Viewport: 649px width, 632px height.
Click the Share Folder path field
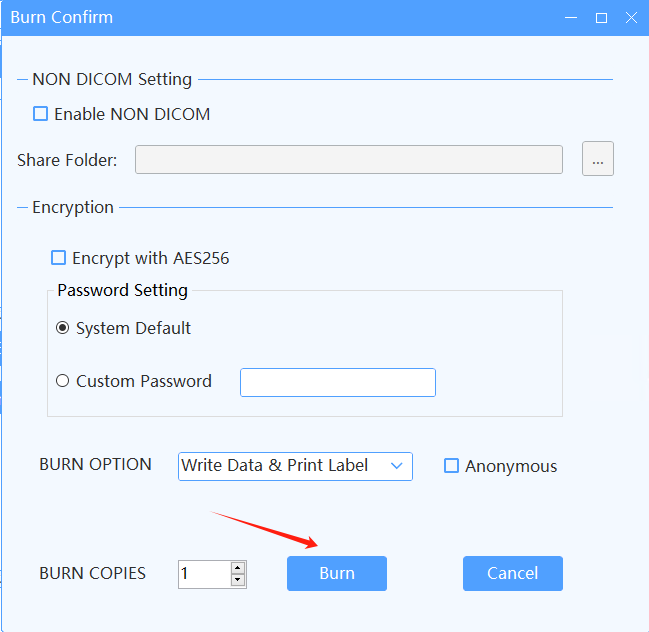(x=348, y=160)
